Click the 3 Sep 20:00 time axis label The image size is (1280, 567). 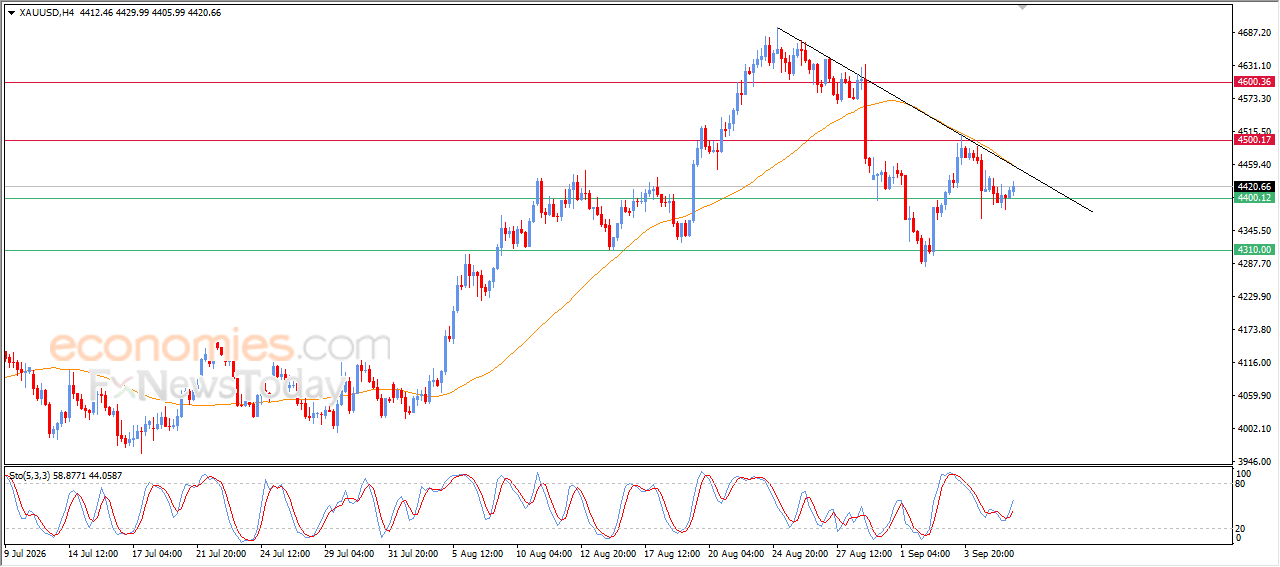coord(988,552)
